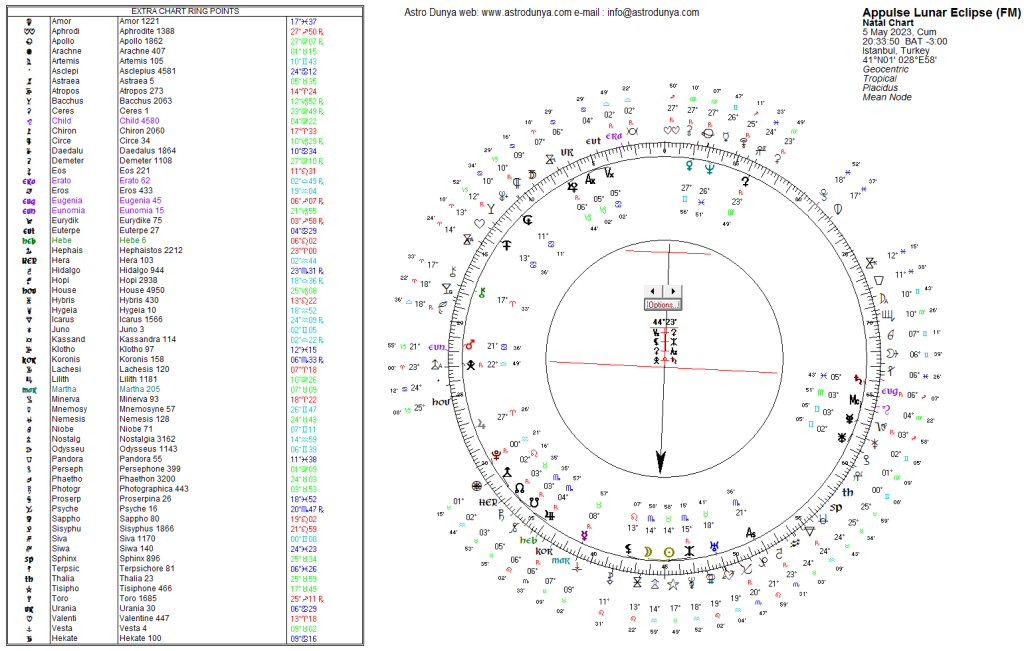The height and width of the screenshot is (651, 1024).
Task: Click the 'Appulse Lunar Eclipse (FM)' chart title
Action: [x=941, y=12]
